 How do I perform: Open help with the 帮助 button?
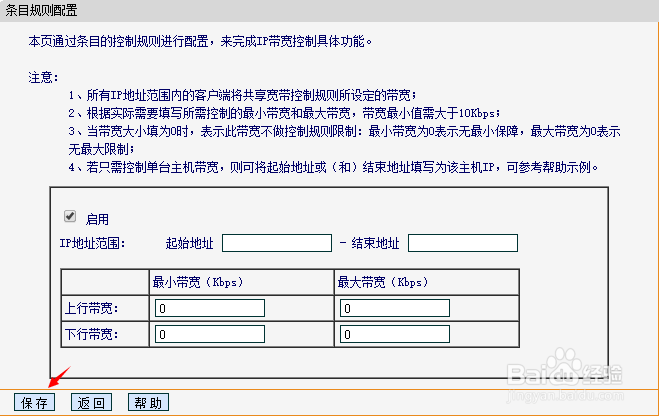(148, 402)
